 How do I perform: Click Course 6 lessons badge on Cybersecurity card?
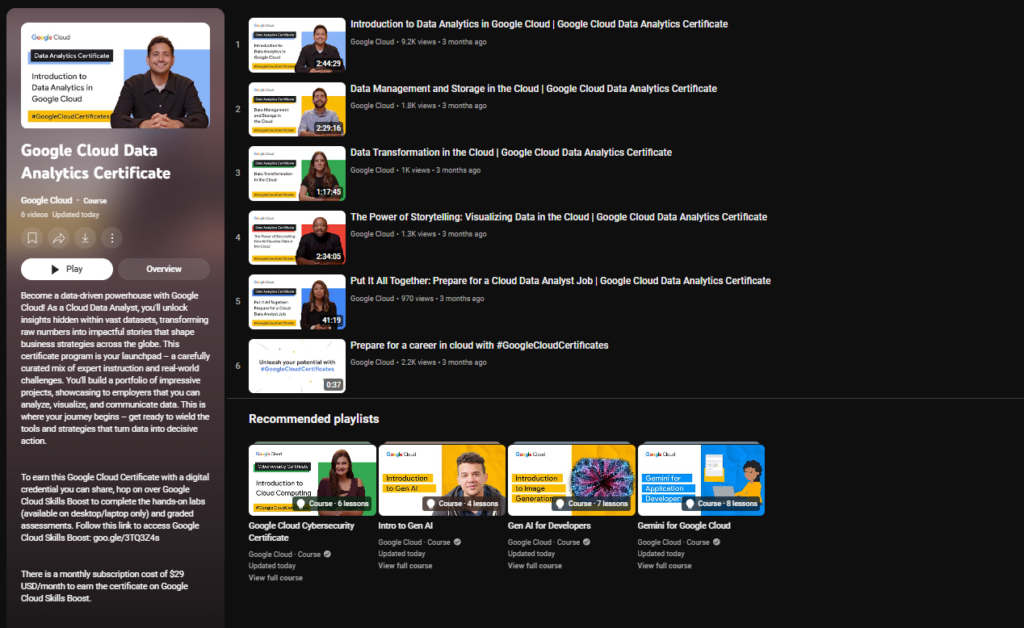pos(333,504)
